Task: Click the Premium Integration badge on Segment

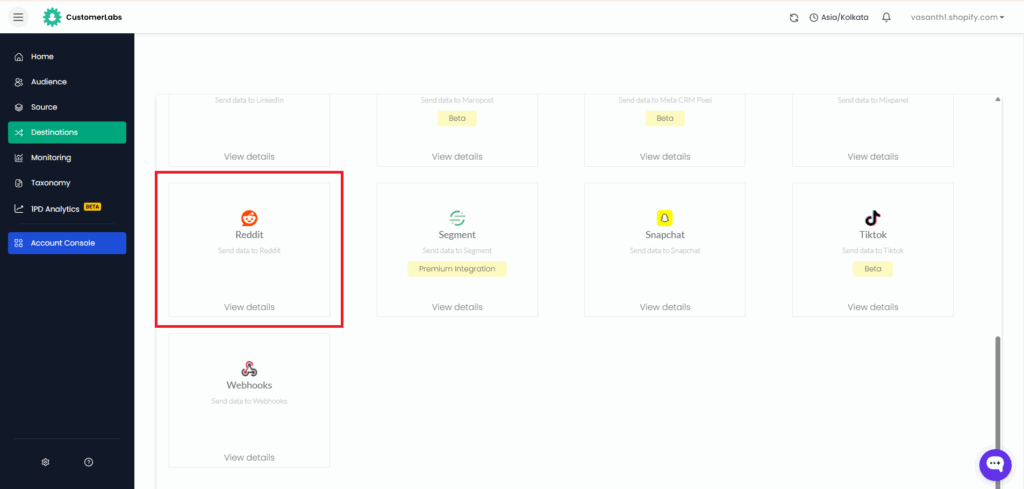Action: pos(457,269)
